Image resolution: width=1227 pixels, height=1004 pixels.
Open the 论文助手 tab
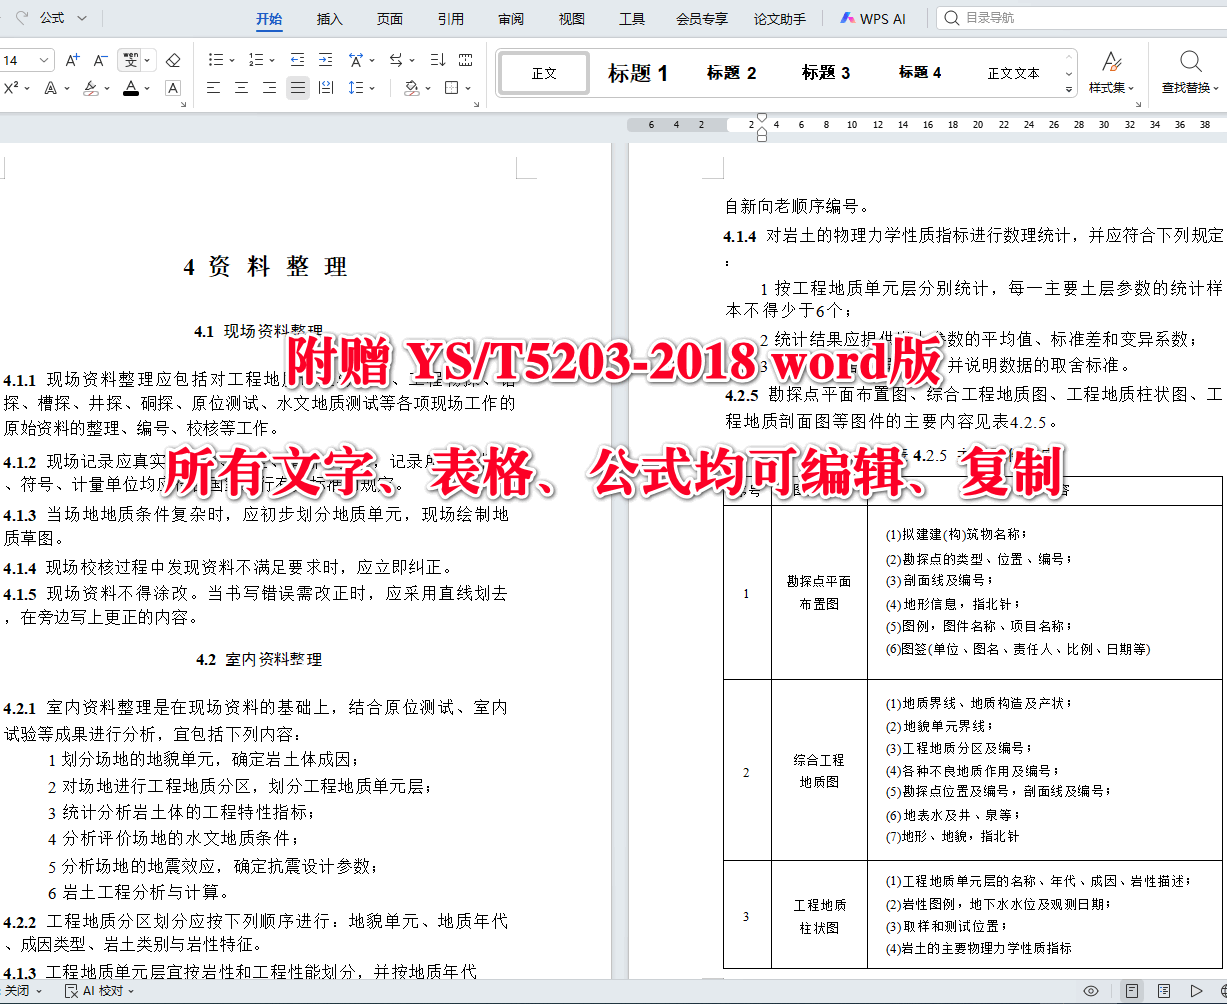point(780,19)
